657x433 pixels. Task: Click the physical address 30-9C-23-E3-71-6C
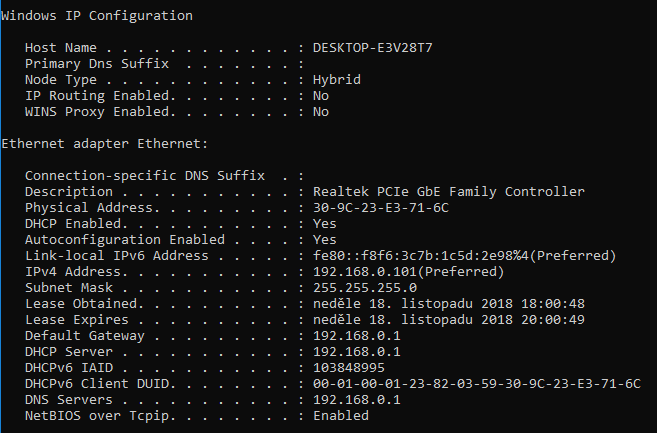(380, 208)
